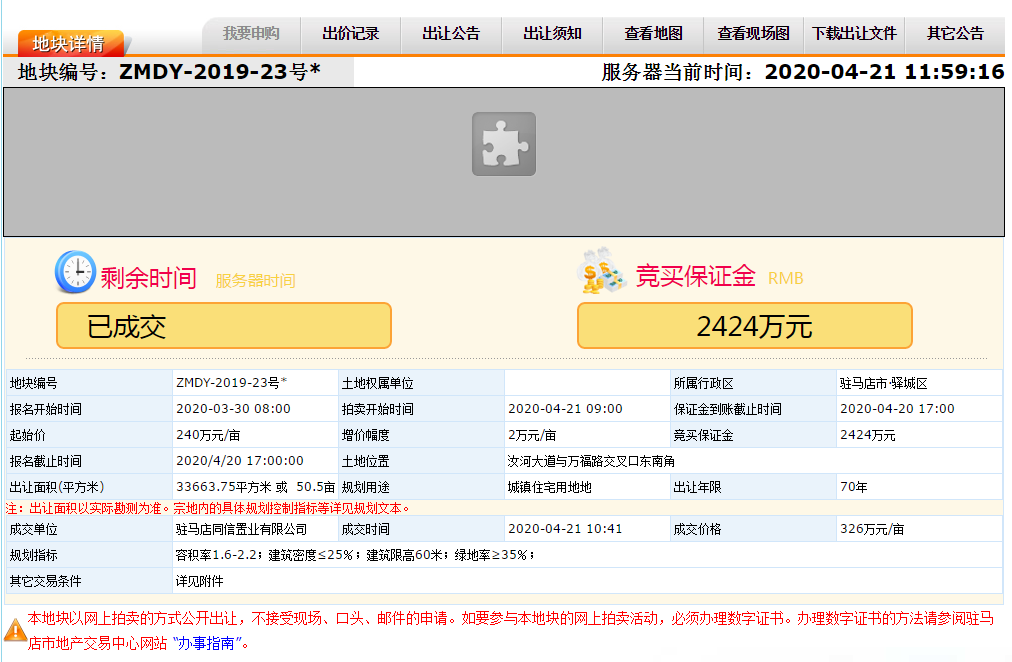Open the 出让公告 announcement tab
1012x662 pixels.
point(450,32)
